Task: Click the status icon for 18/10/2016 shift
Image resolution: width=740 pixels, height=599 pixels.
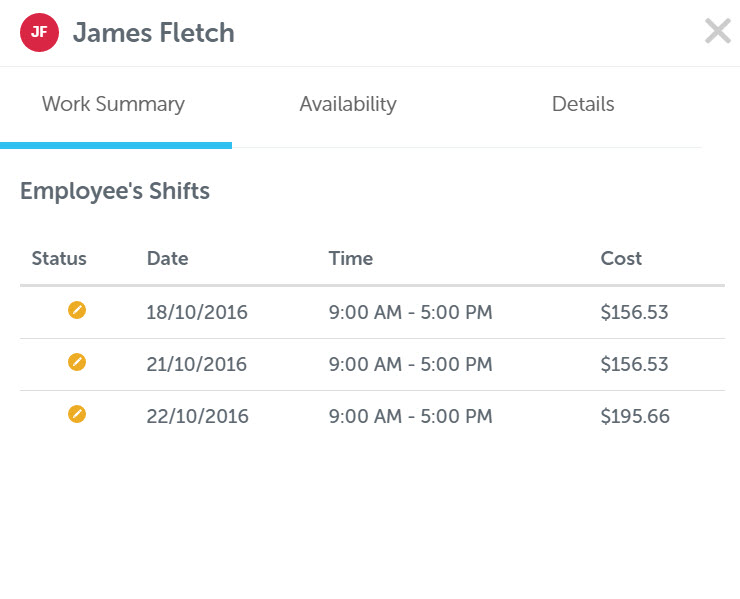Action: pyautogui.click(x=77, y=310)
